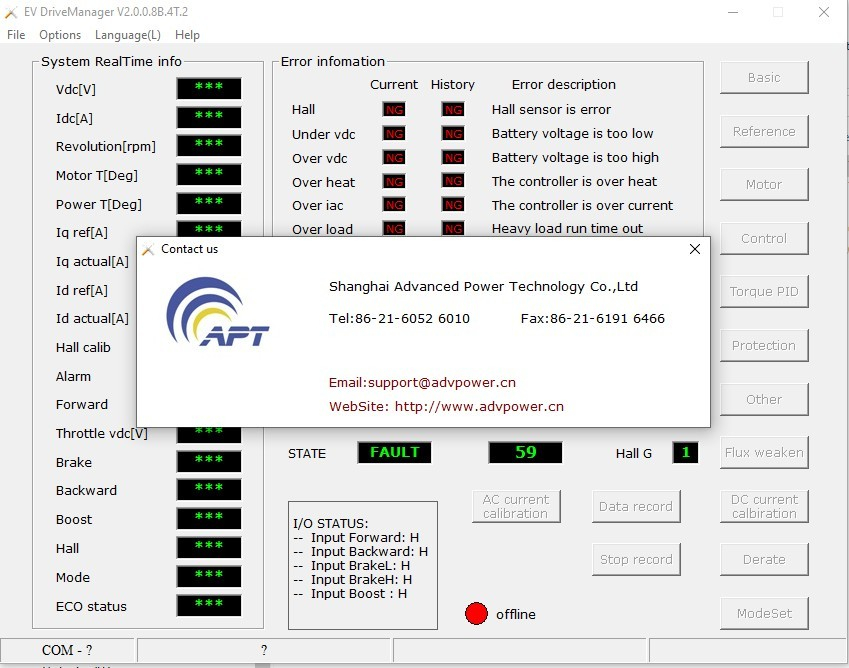Click the Derate button
This screenshot has height=668, width=849.
pyautogui.click(x=764, y=560)
